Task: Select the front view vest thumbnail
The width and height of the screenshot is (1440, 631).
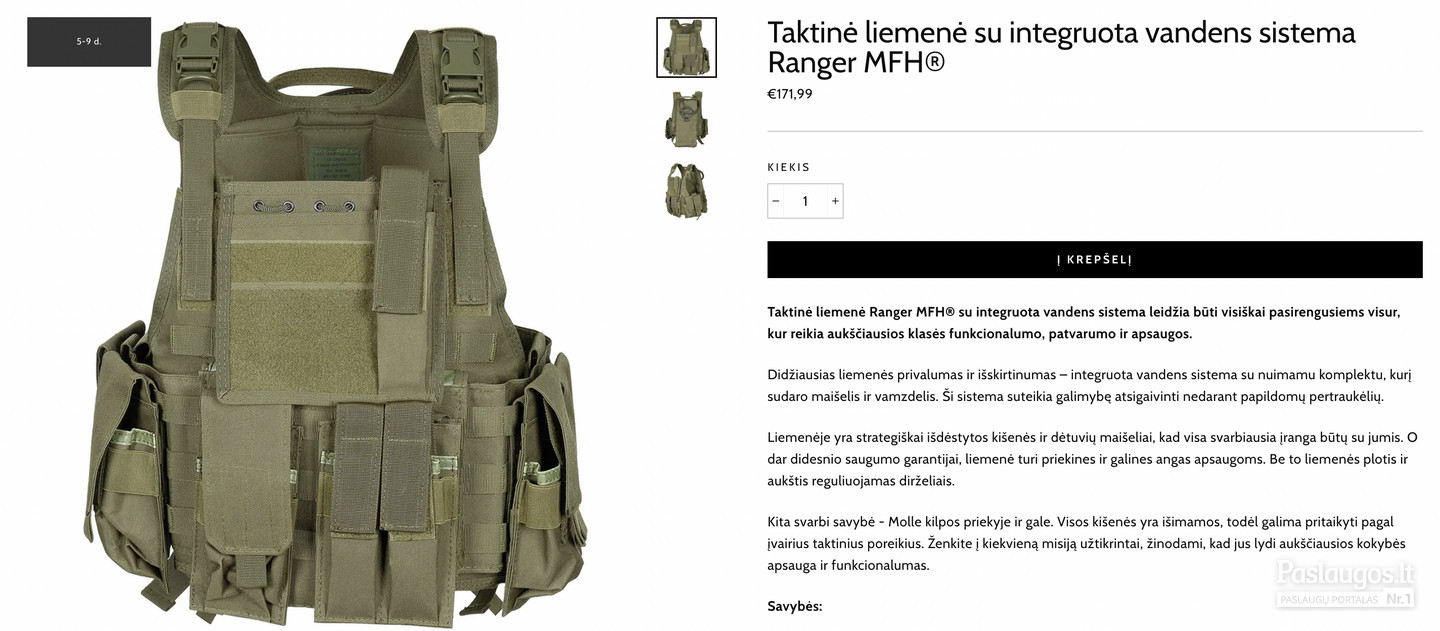Action: pyautogui.click(x=686, y=47)
